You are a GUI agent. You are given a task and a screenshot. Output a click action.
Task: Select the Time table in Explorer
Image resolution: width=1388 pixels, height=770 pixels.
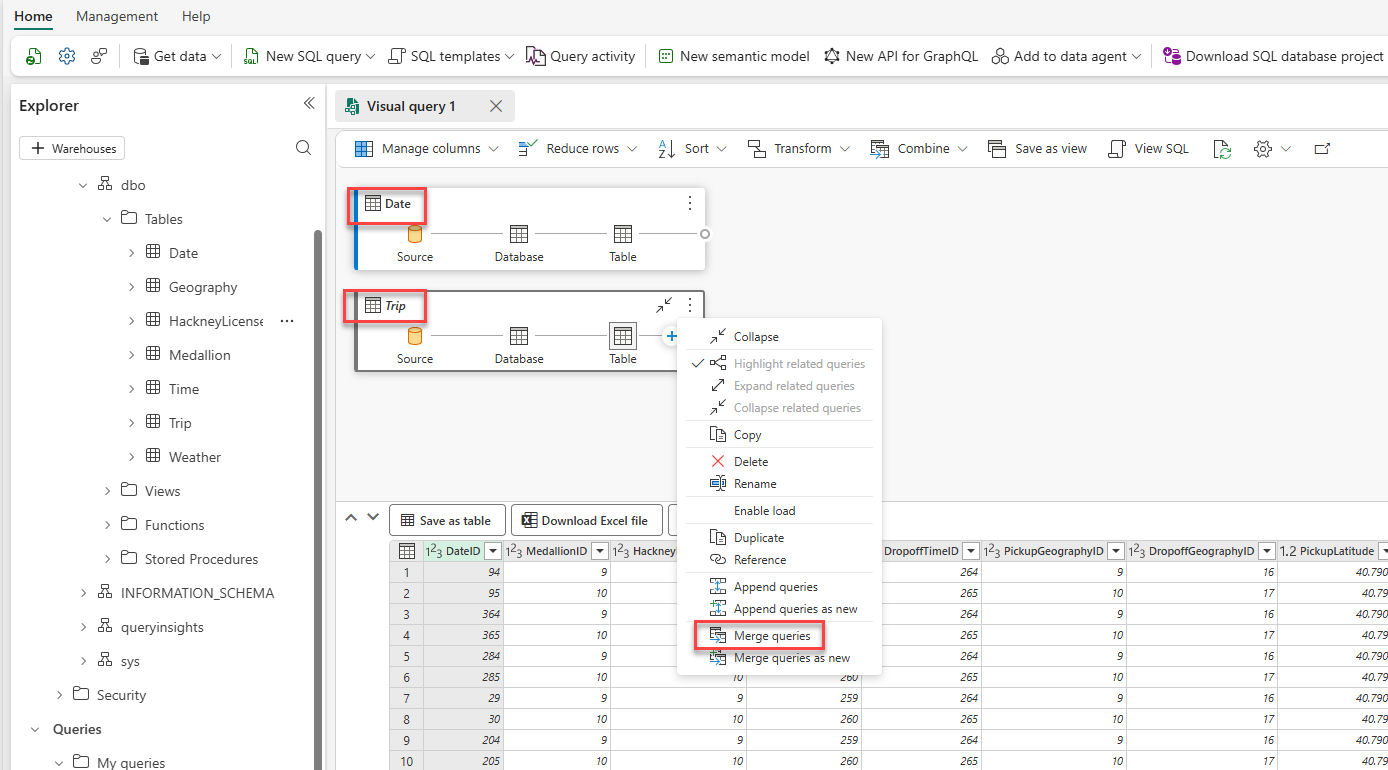183,389
